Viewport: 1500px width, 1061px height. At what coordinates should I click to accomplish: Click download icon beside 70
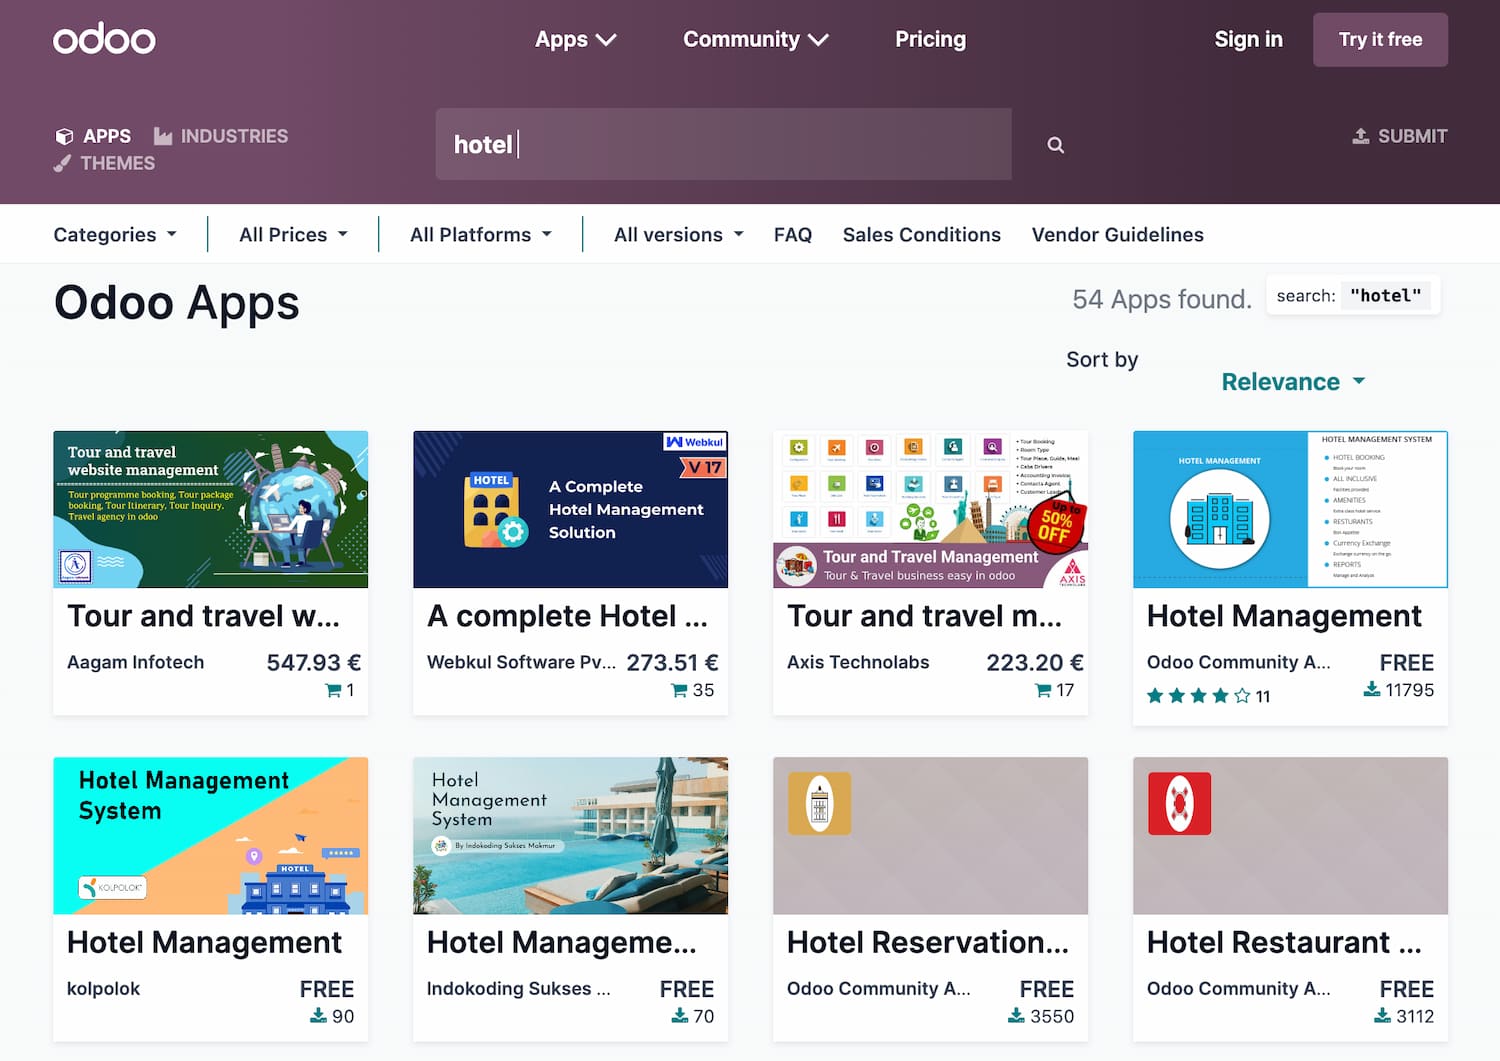click(x=679, y=1015)
